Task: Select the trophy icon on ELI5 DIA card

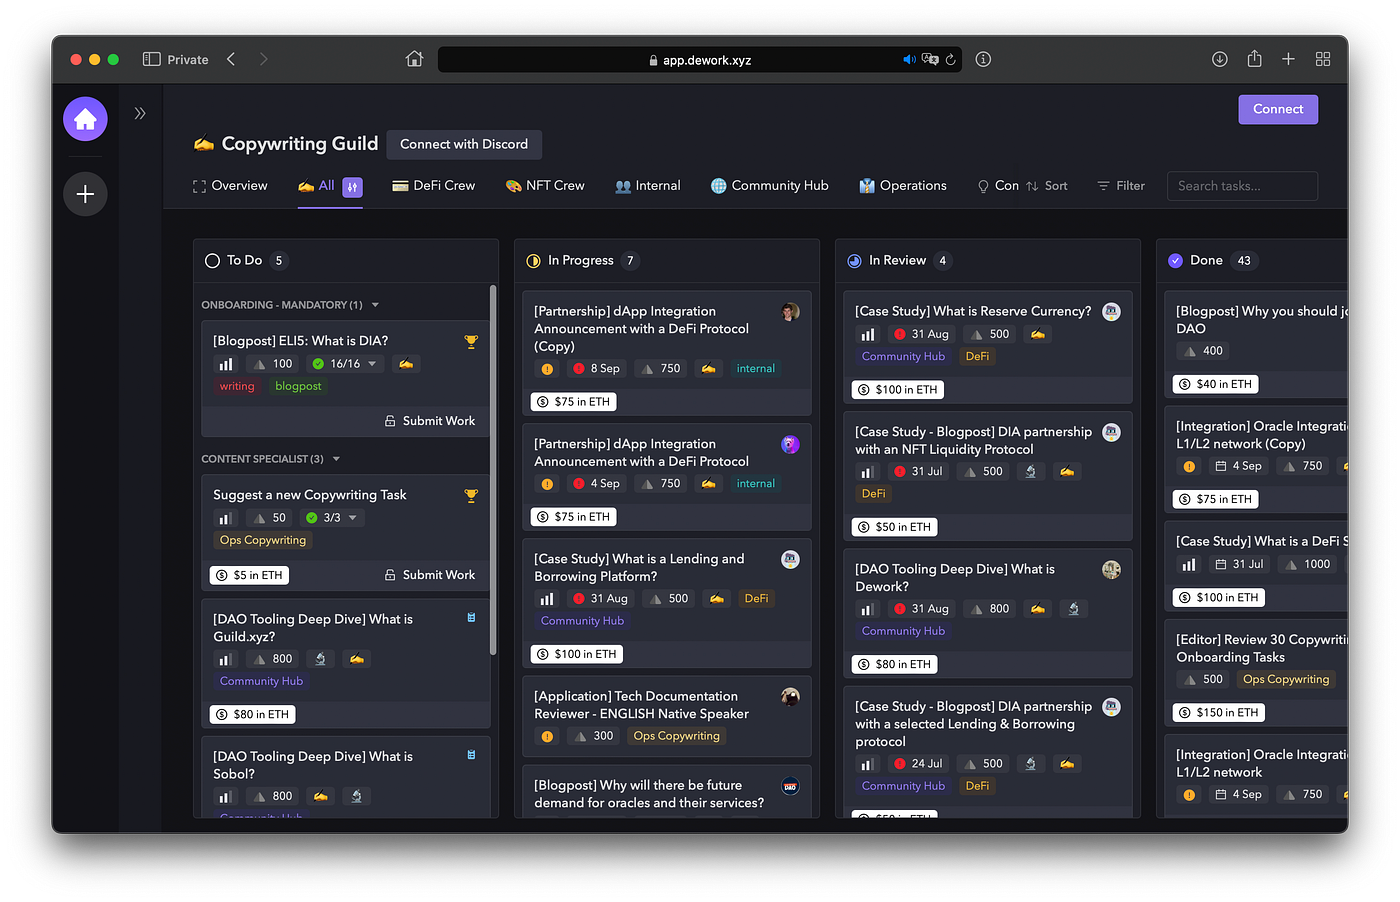Action: pos(471,342)
